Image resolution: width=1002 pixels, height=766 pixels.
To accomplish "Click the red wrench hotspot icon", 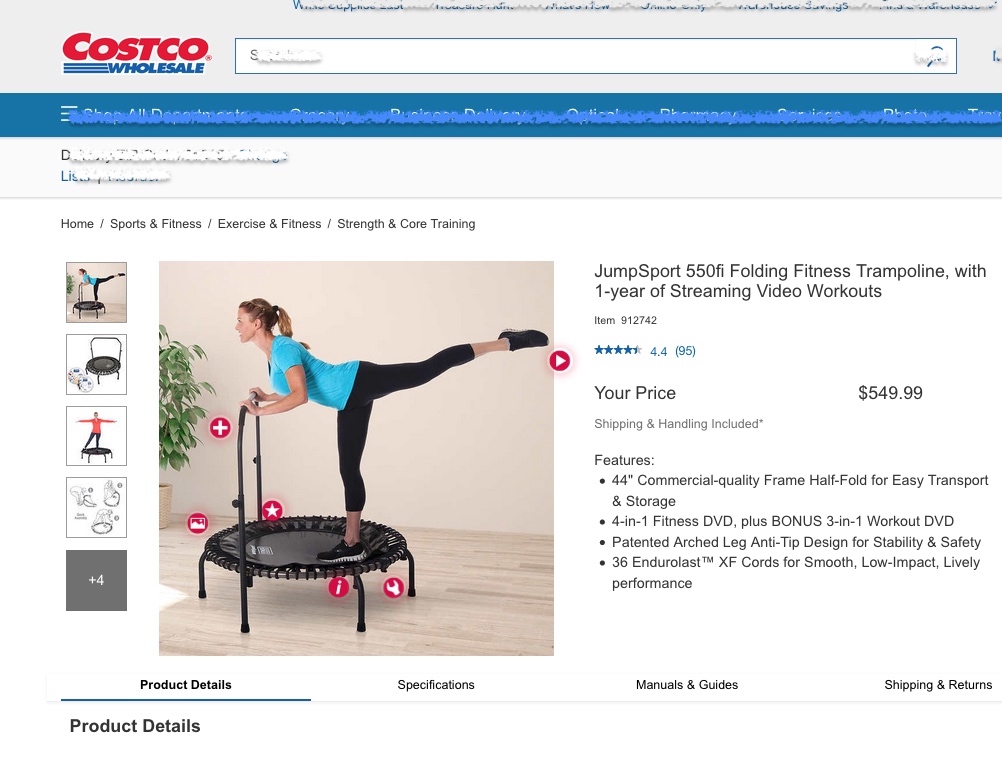I will point(393,588).
